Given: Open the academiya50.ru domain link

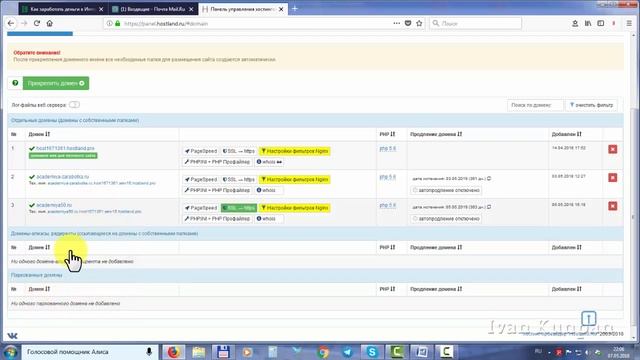Looking at the screenshot, I should coord(54,205).
